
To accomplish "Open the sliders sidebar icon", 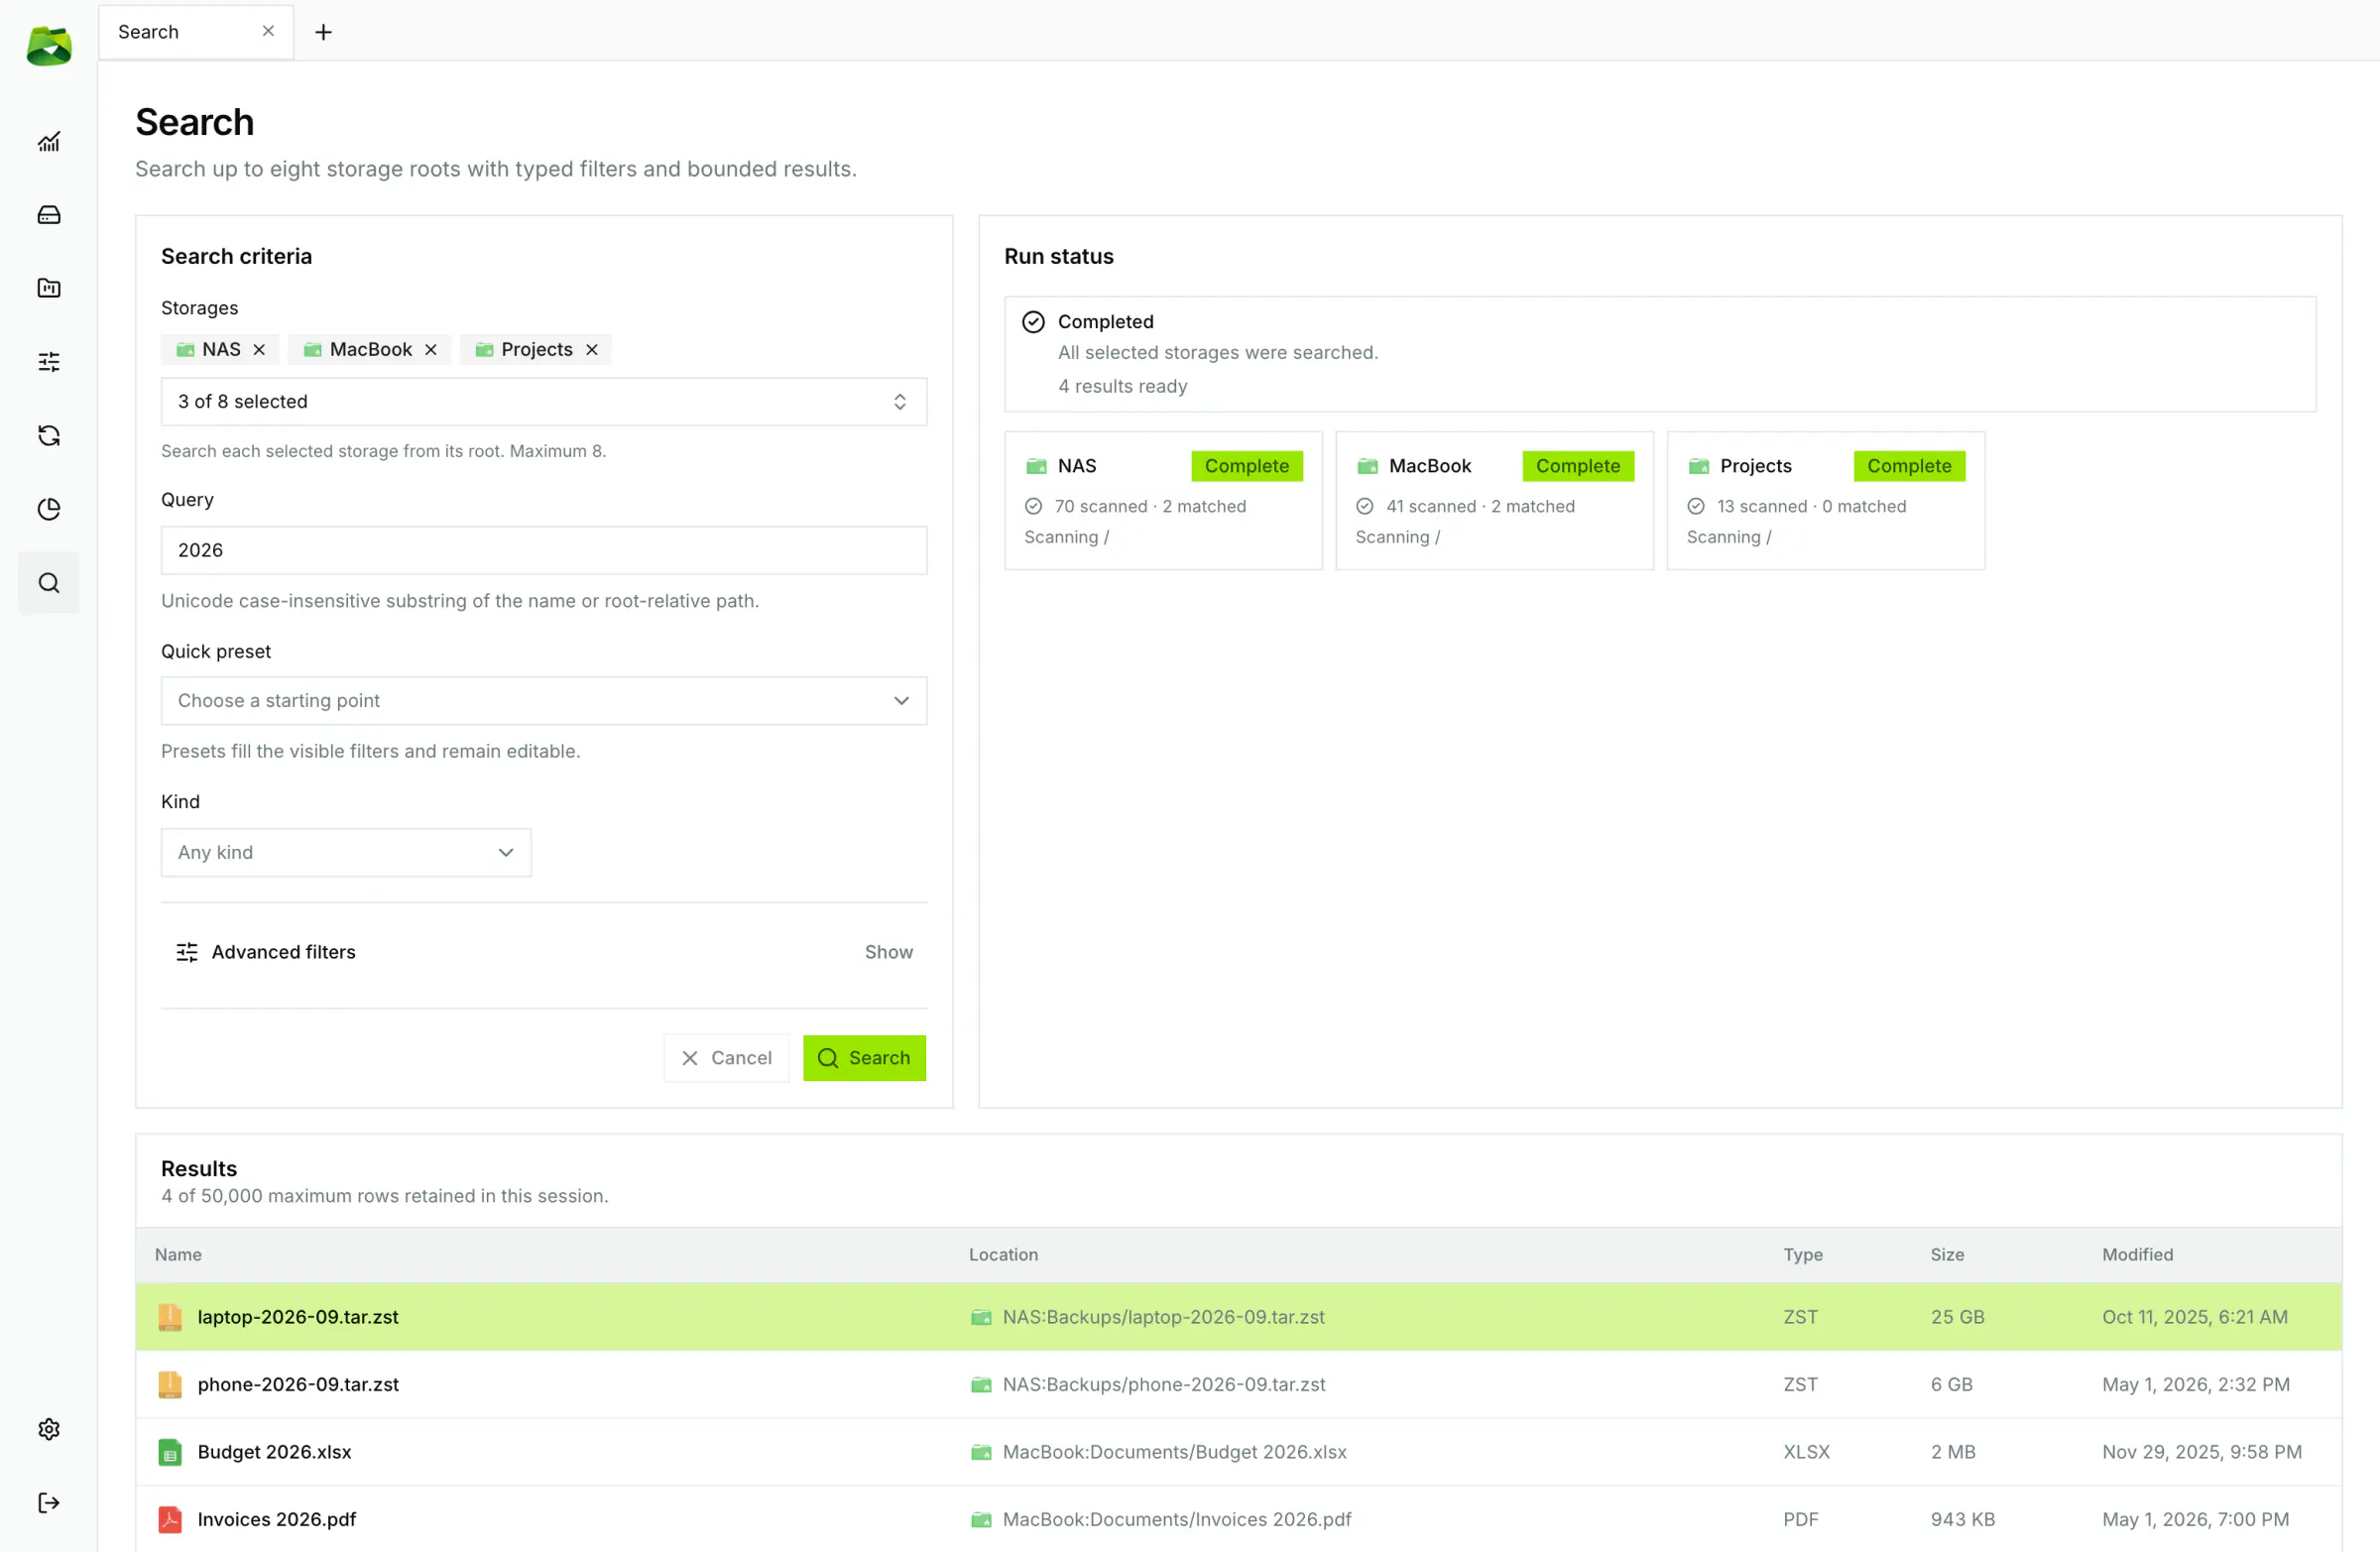I will (49, 362).
